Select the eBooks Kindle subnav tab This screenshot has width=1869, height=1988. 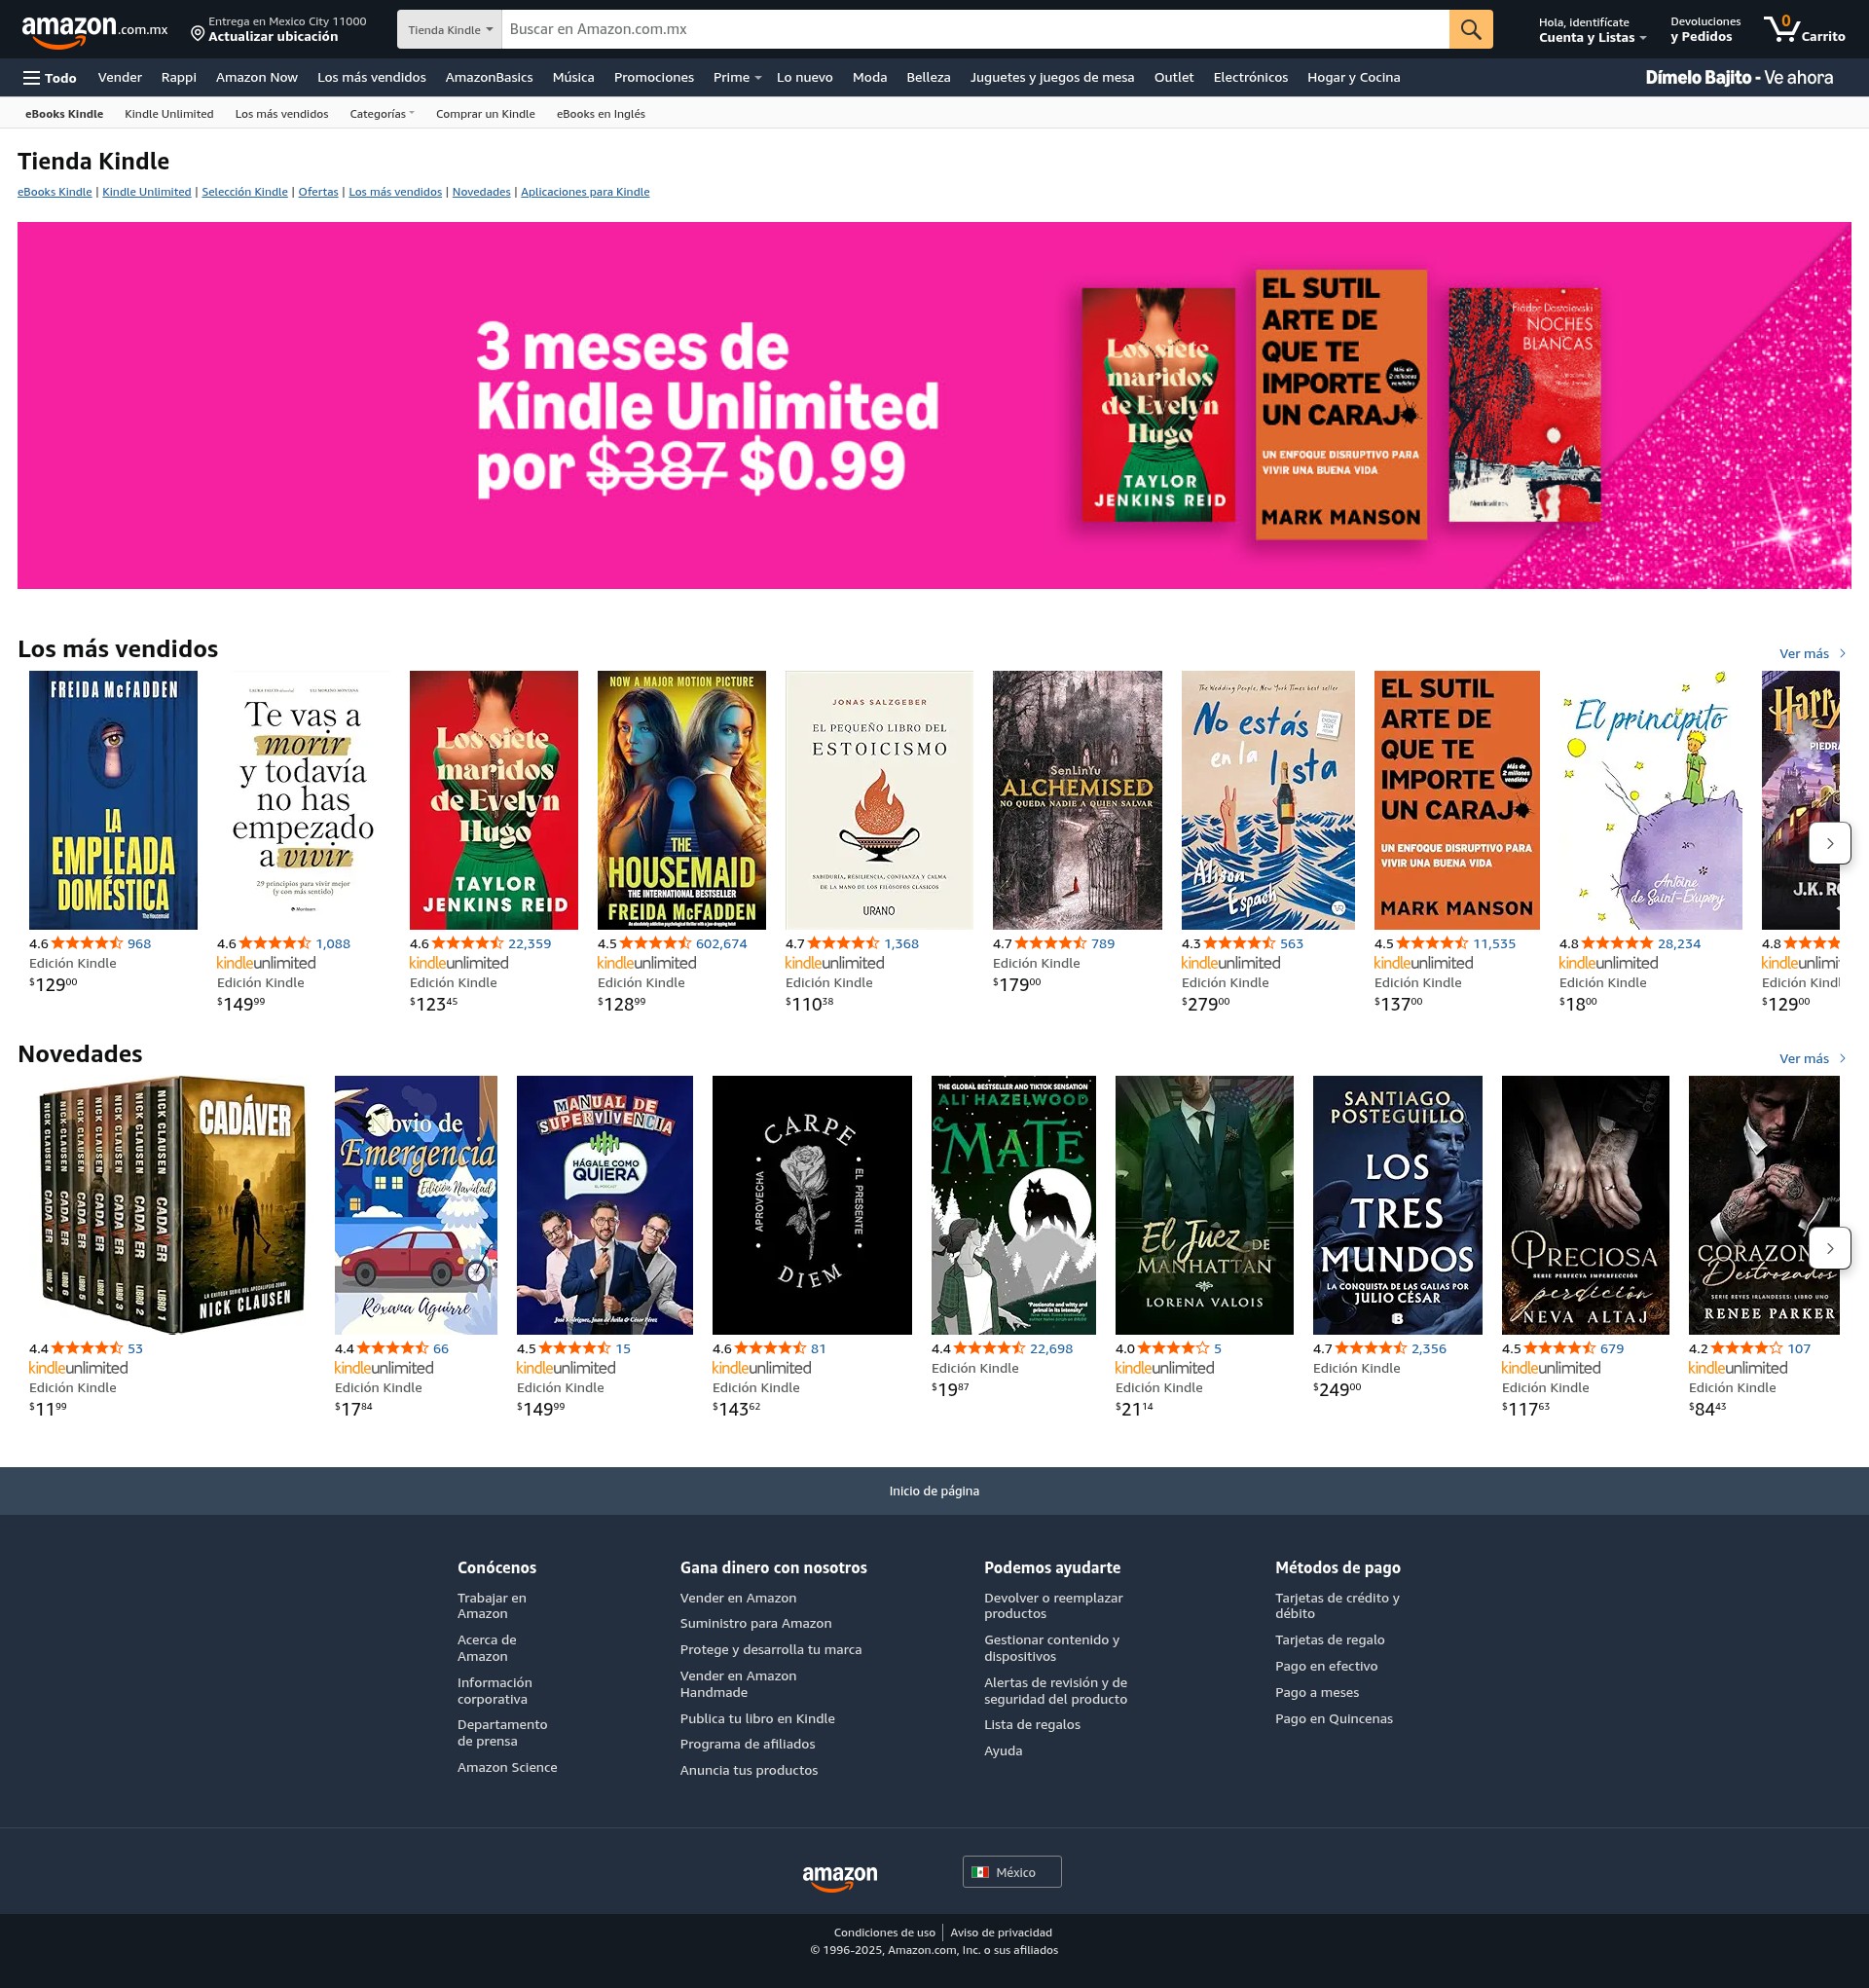(x=64, y=114)
